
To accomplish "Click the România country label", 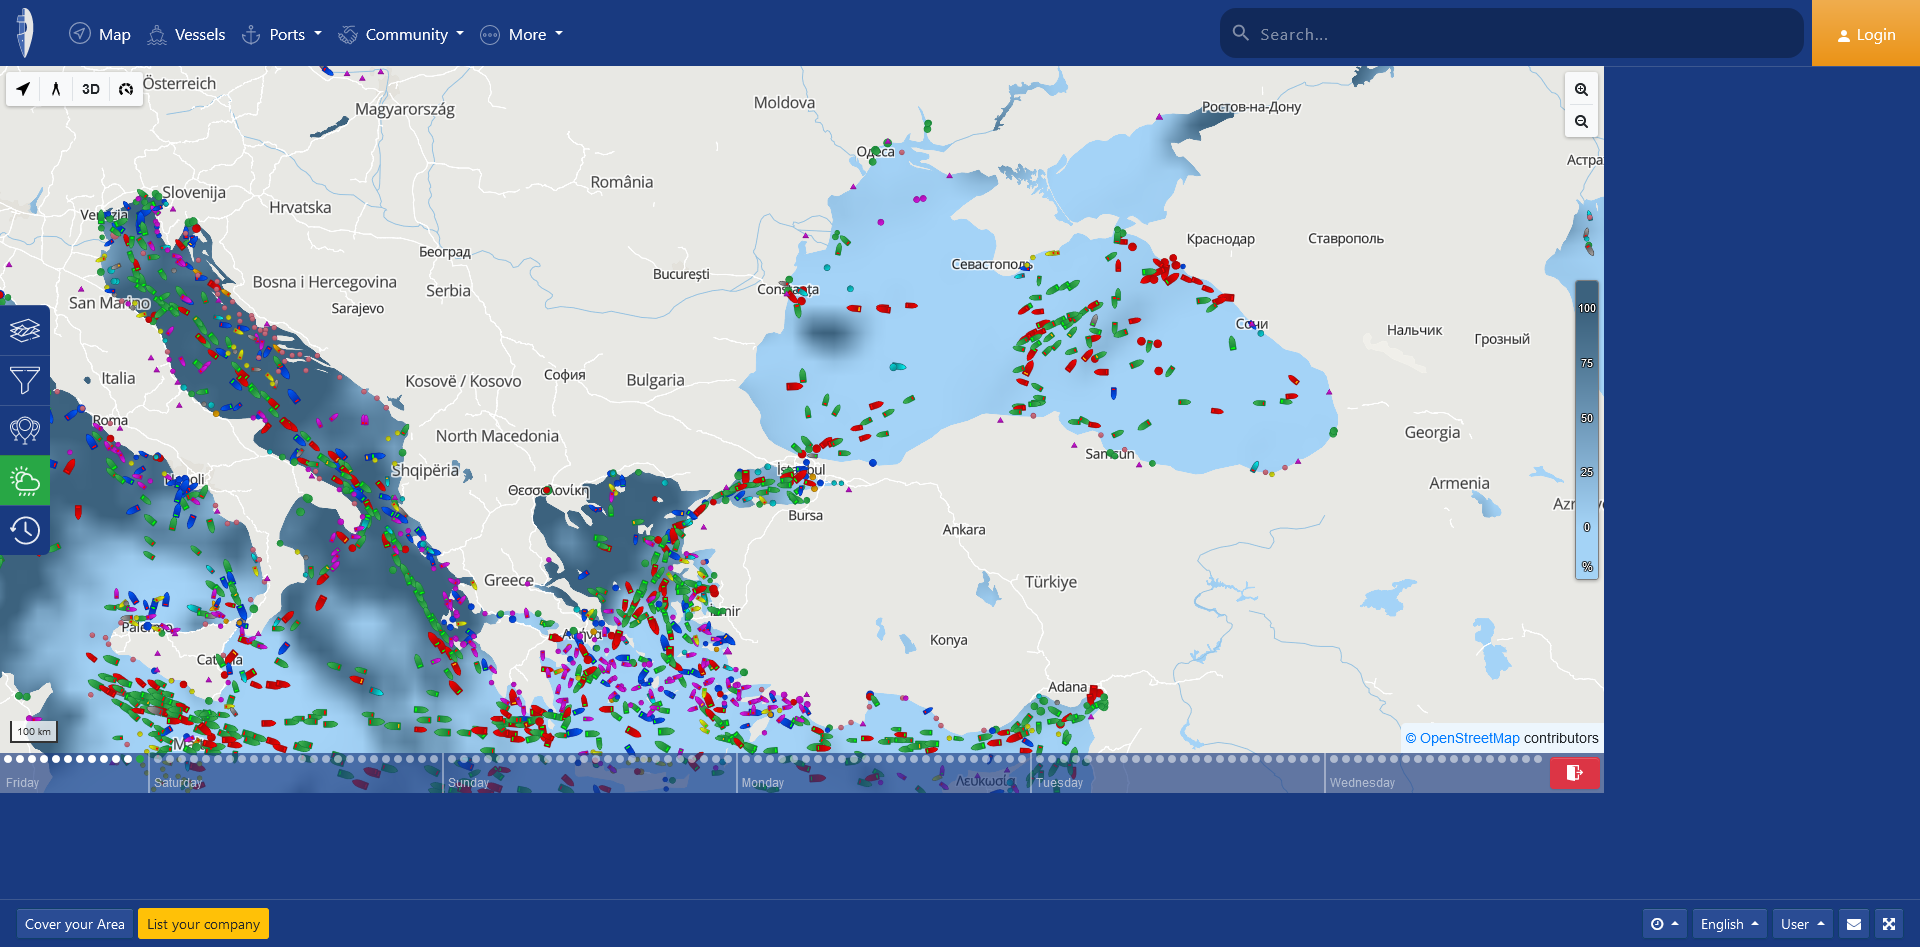I will click(622, 182).
